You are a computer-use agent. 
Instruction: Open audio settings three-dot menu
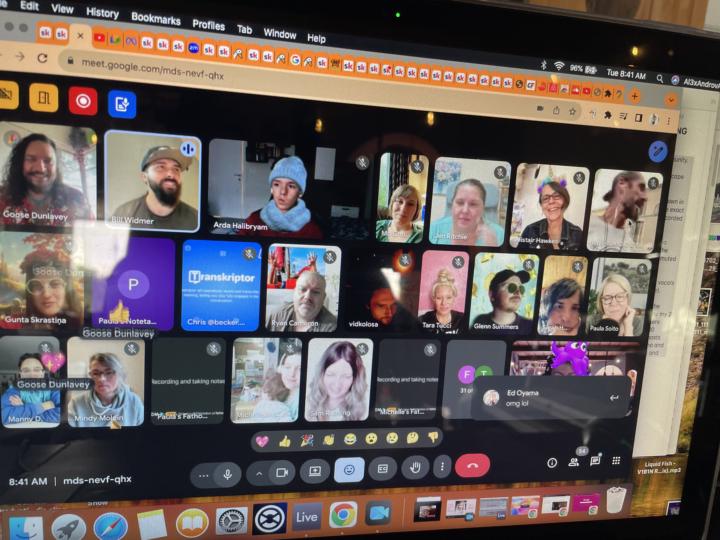click(203, 476)
